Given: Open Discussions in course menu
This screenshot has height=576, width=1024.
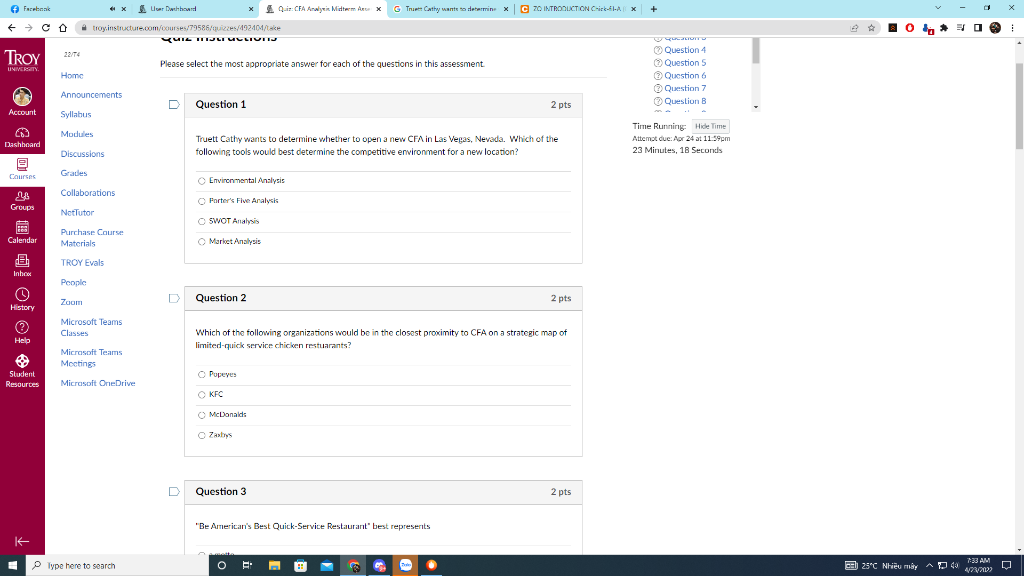Looking at the screenshot, I should (82, 154).
